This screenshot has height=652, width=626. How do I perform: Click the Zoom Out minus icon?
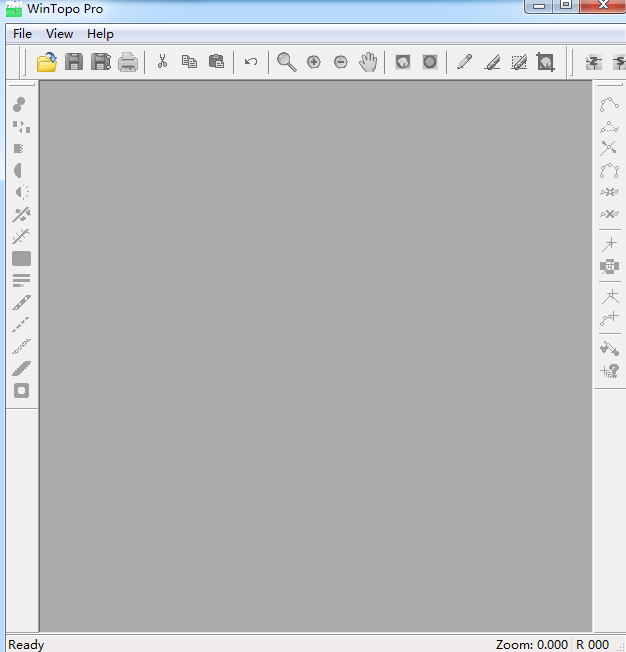point(341,62)
